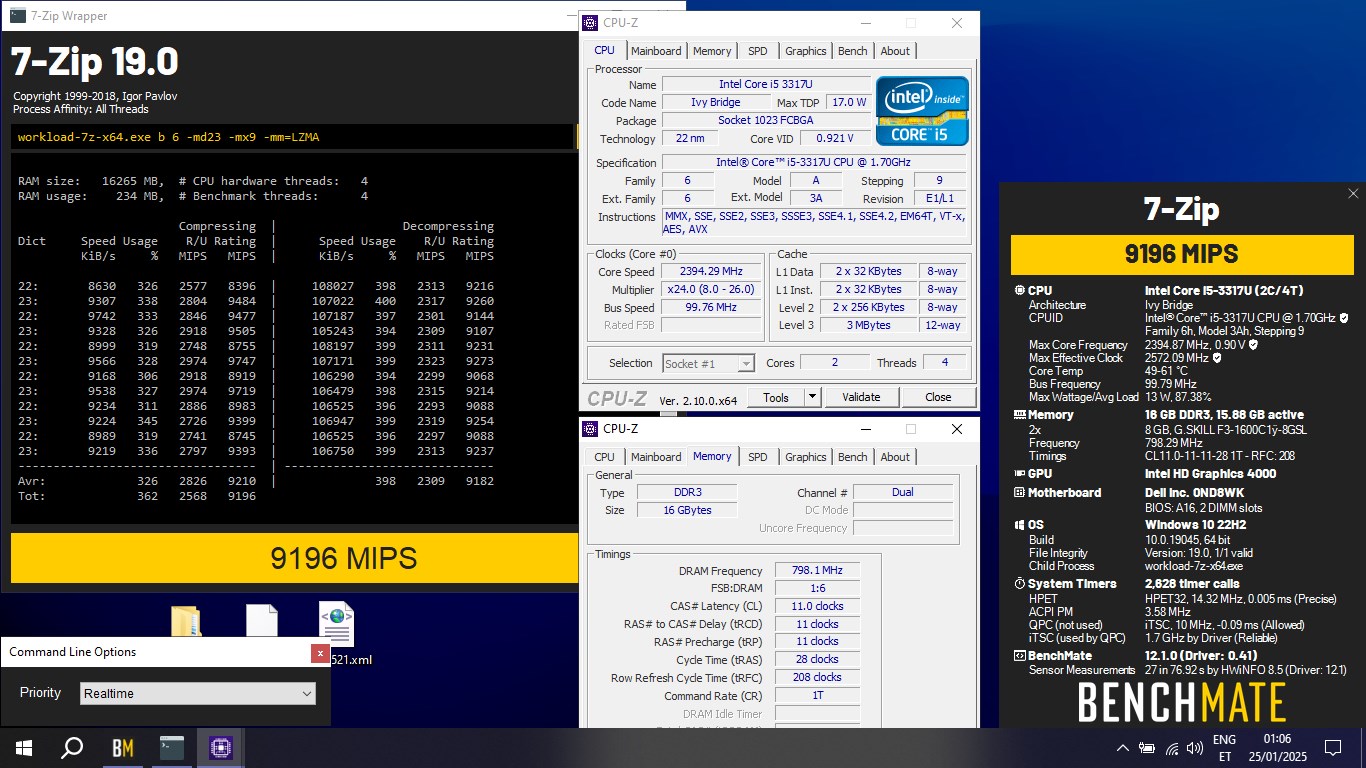Click the Tools button in CPU-Z
Screen dimensions: 1366x768
point(776,397)
